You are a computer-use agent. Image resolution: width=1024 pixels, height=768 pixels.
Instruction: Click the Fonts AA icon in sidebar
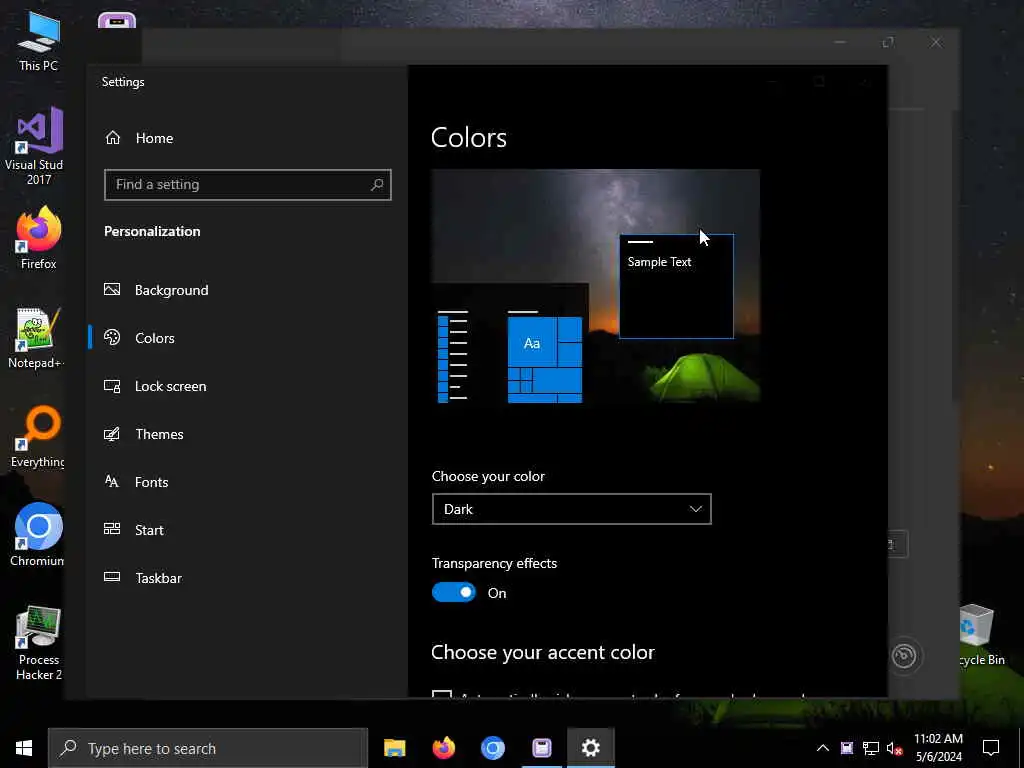[x=112, y=481]
